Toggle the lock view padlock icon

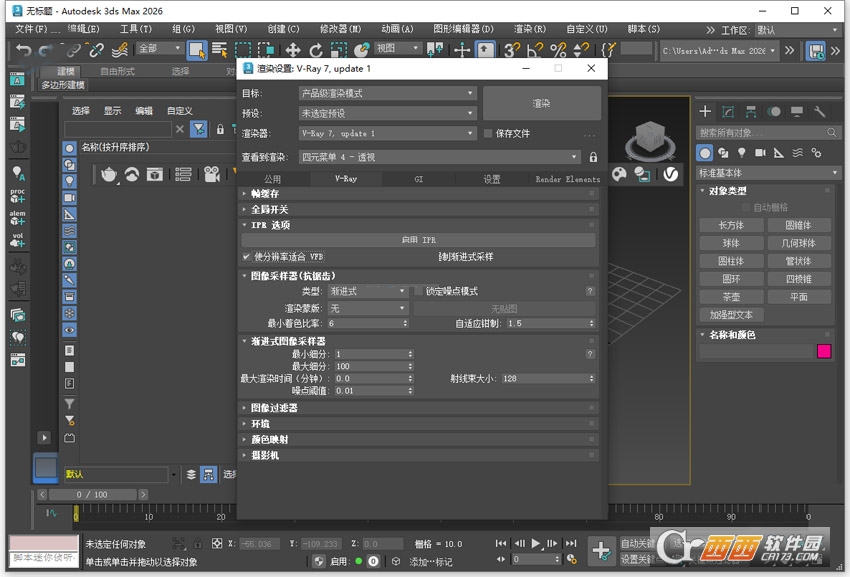point(593,157)
